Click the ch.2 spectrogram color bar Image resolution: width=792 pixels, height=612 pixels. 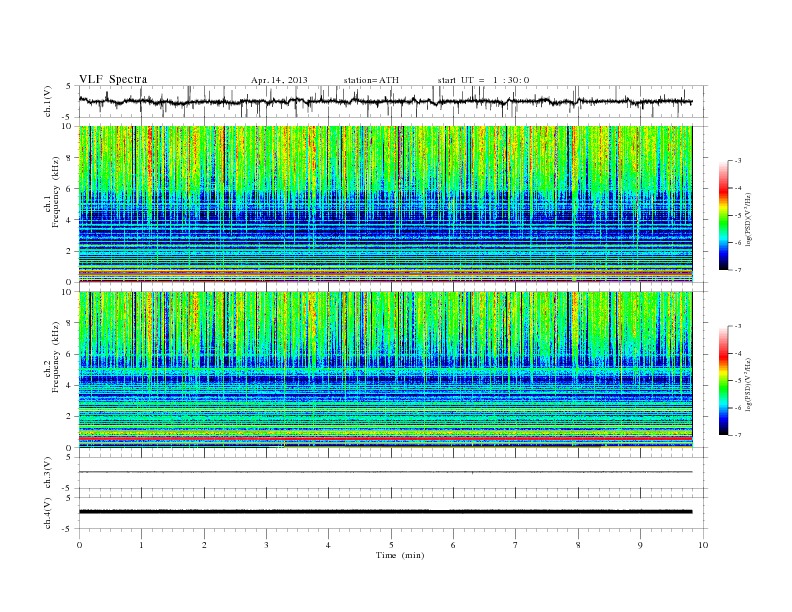pos(723,380)
